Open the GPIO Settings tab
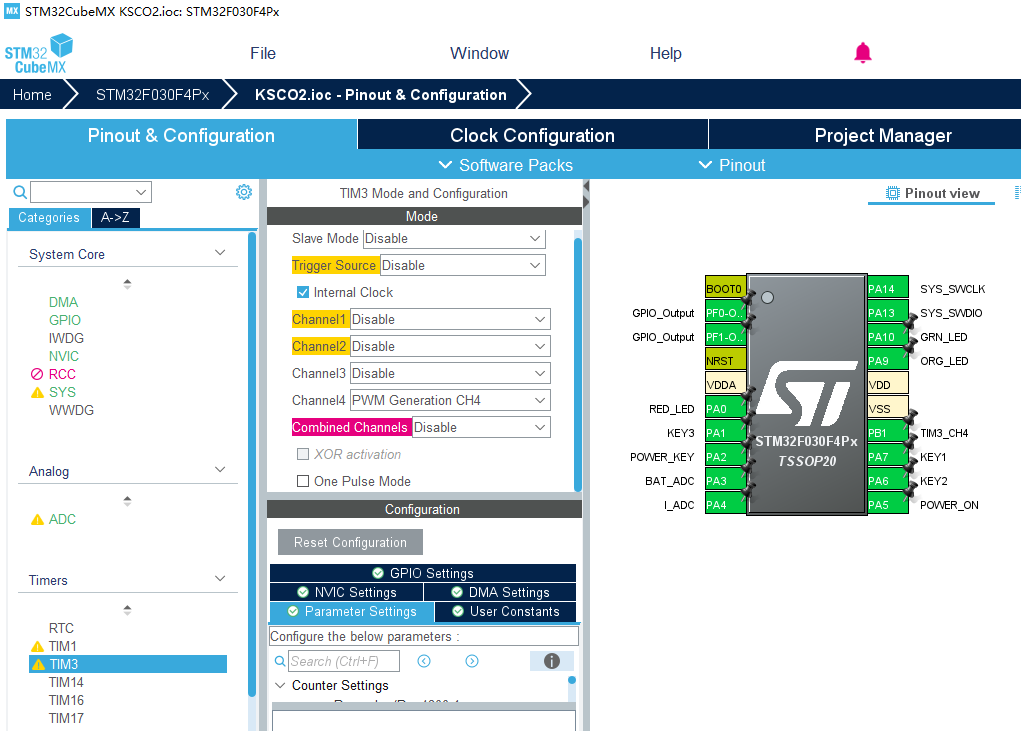 pos(423,573)
